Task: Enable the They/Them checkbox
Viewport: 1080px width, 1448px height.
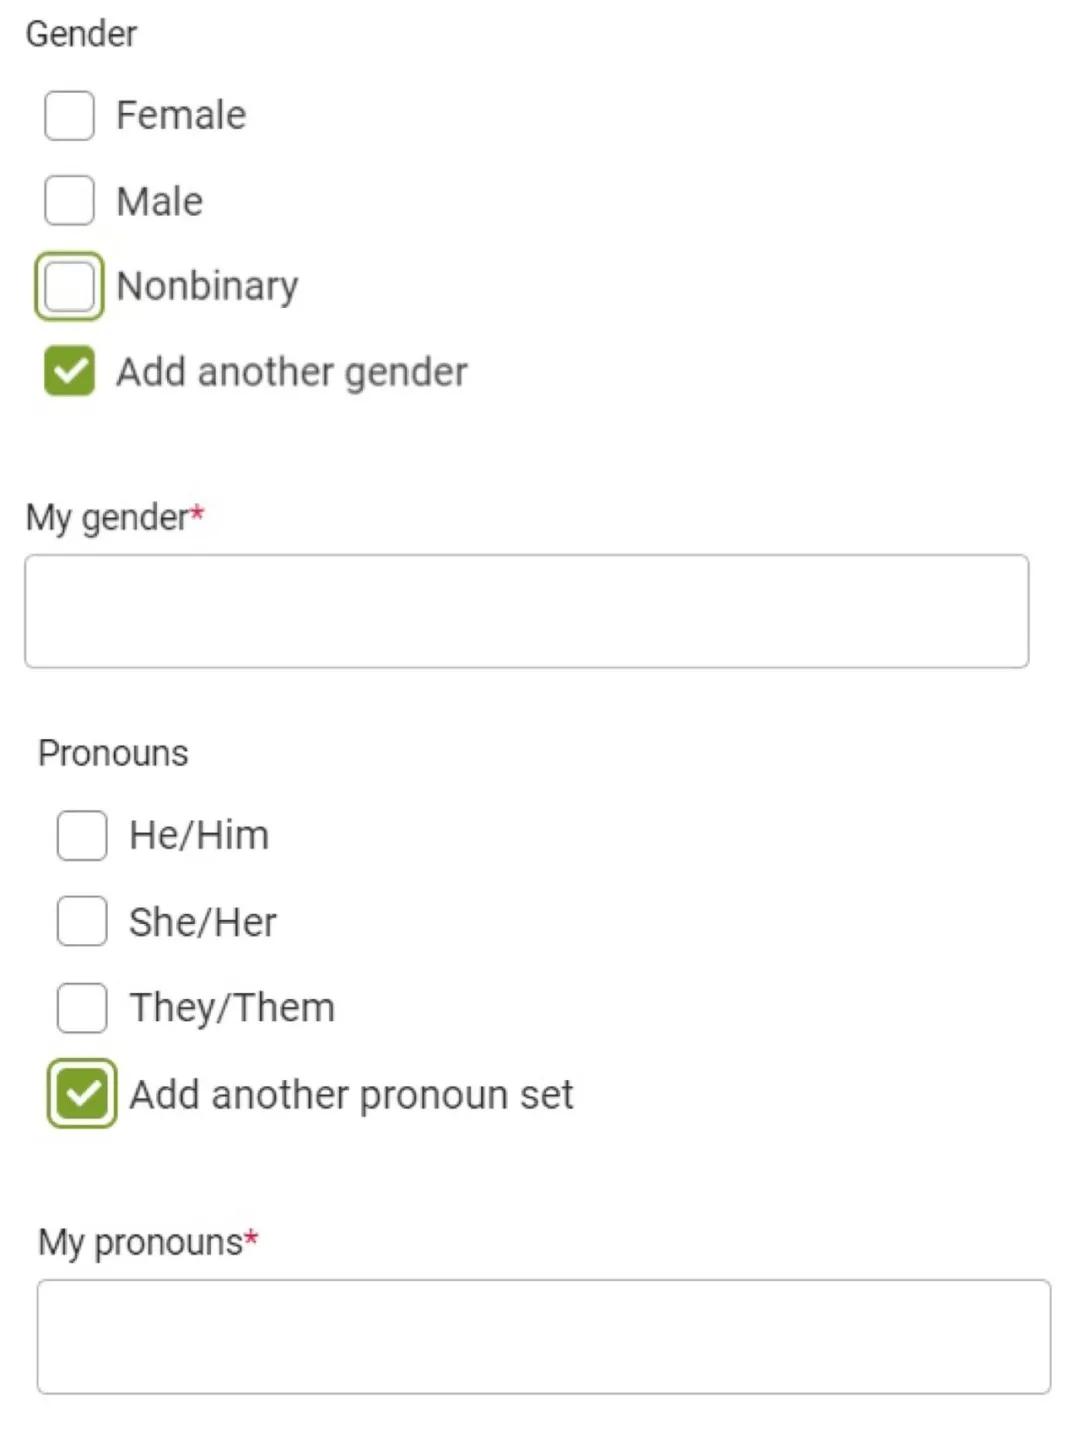Action: 82,1008
